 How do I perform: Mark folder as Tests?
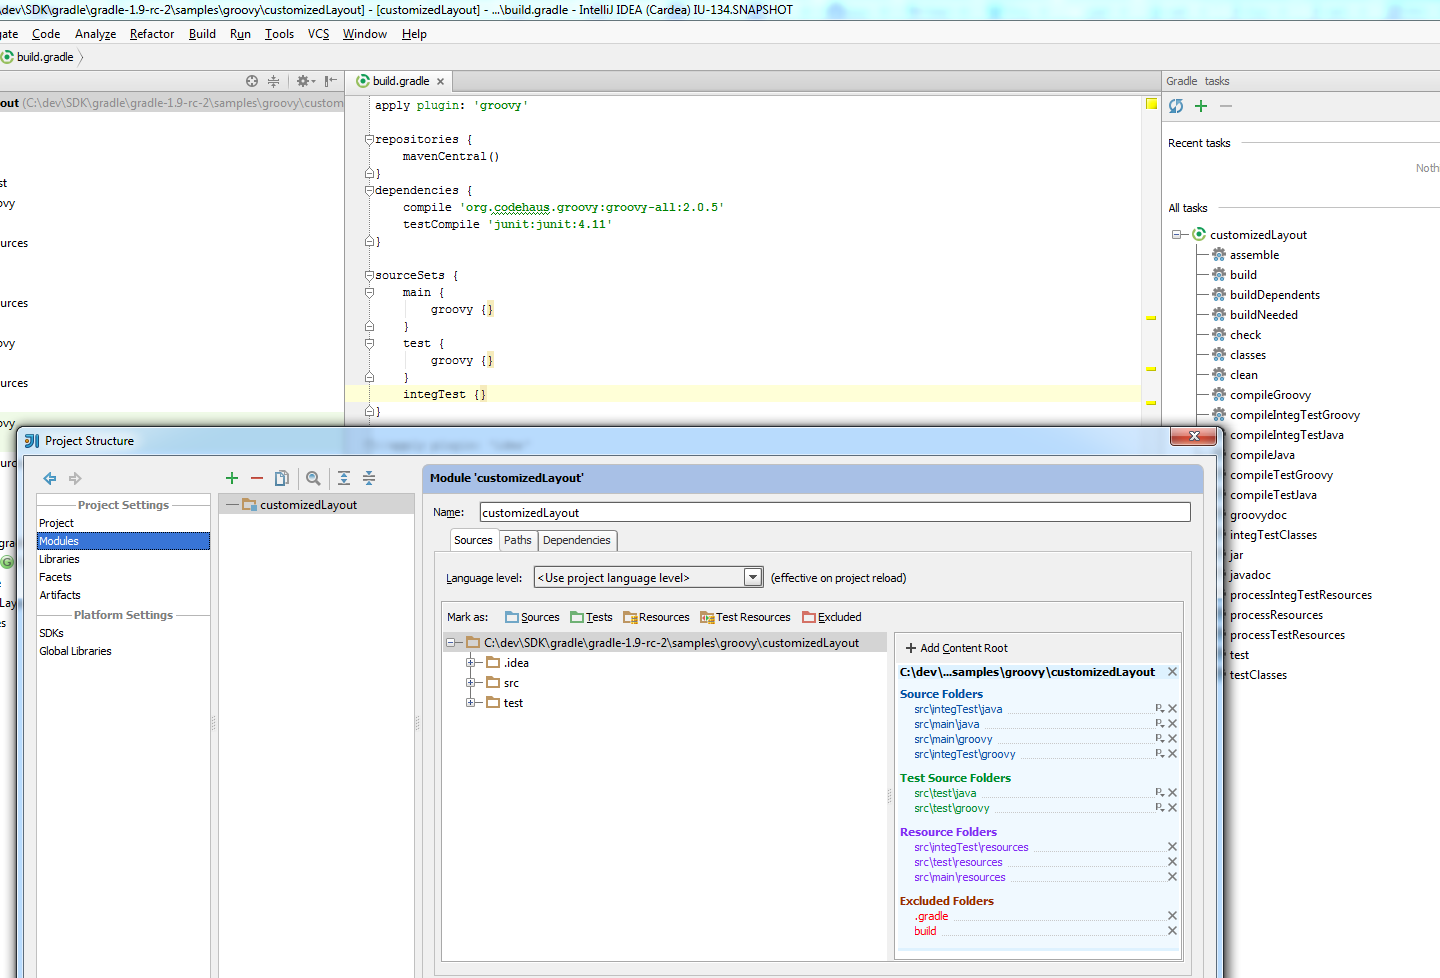[591, 617]
